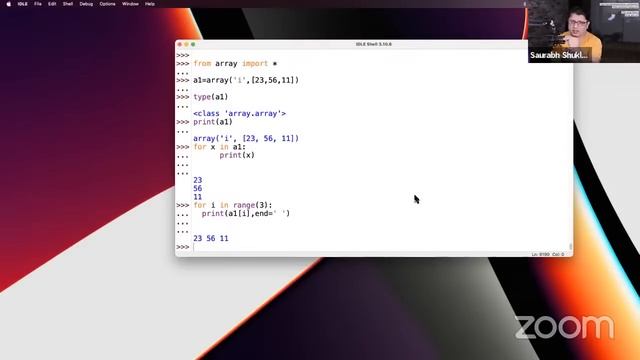Click the output value 56 on its own line
The image size is (640, 360).
pyautogui.click(x=198, y=188)
